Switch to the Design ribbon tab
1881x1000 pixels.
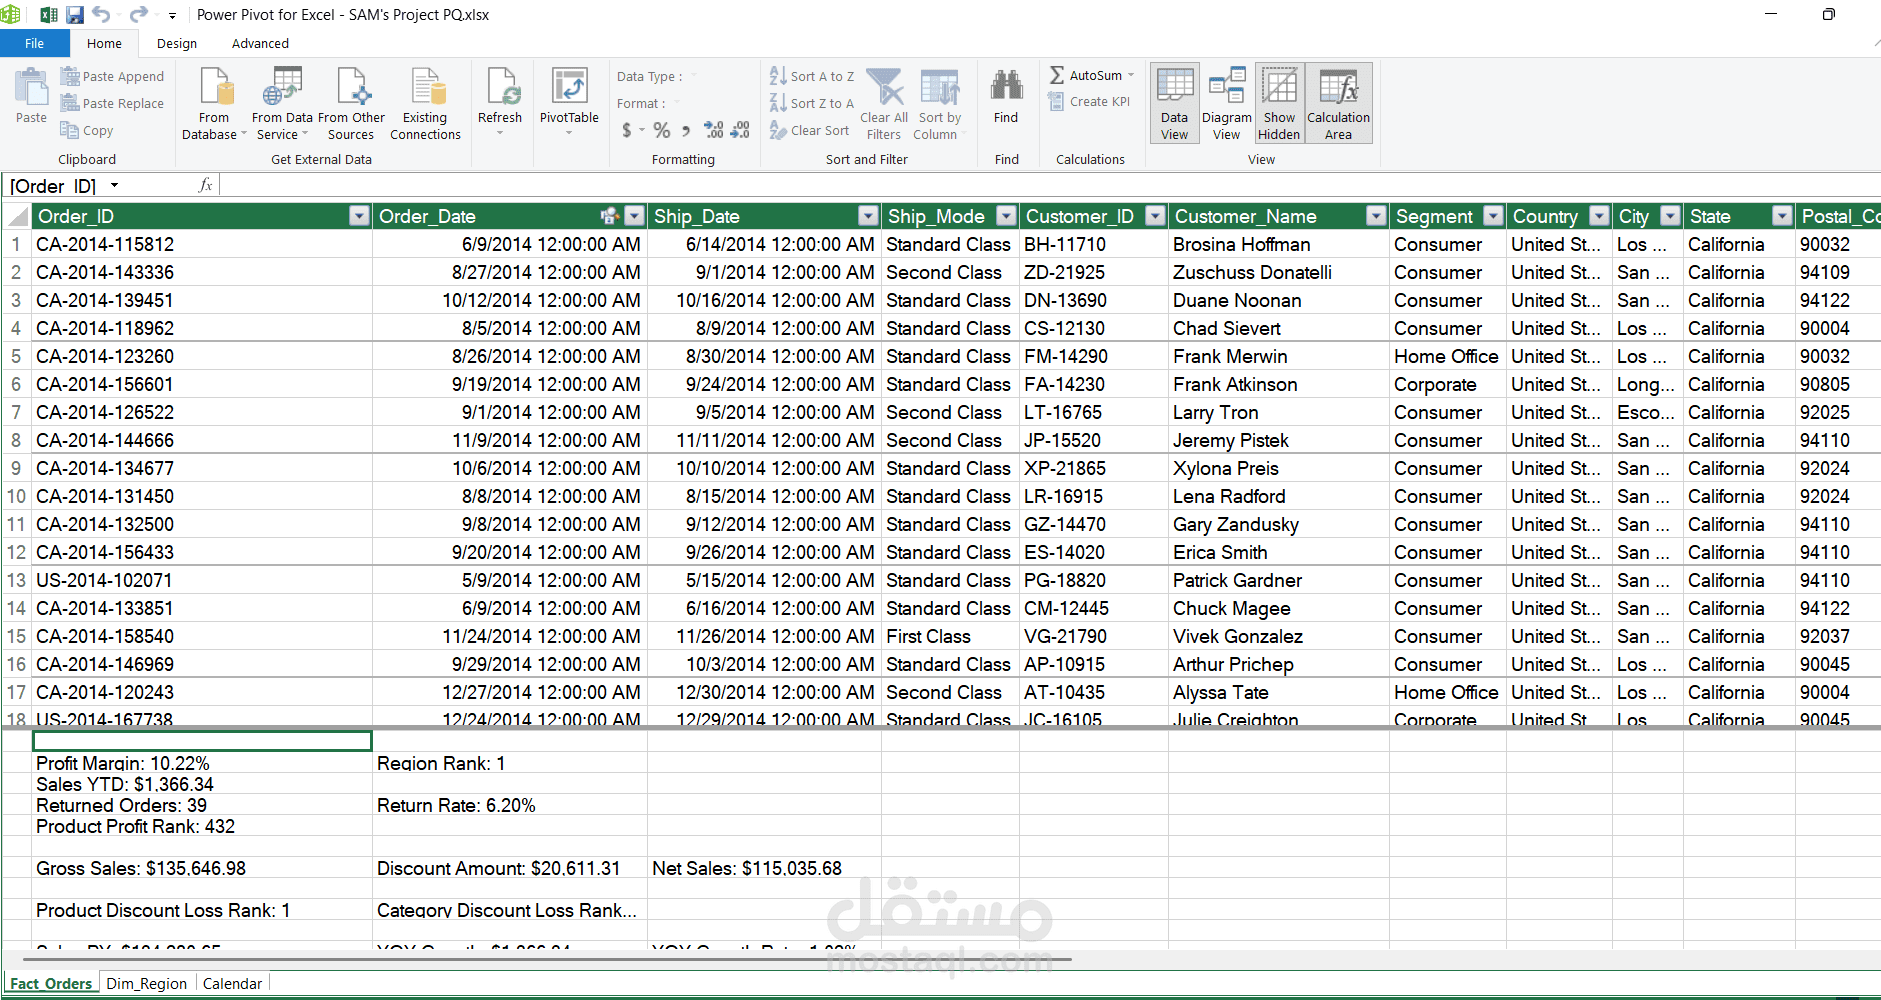pyautogui.click(x=177, y=43)
